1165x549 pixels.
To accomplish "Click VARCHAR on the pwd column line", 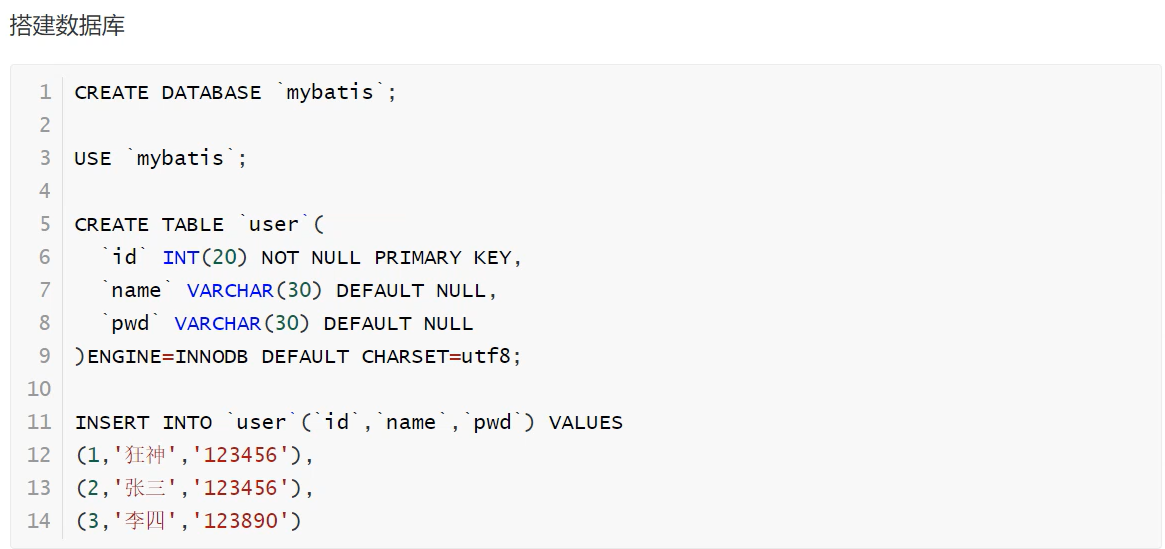I will pos(217,324).
